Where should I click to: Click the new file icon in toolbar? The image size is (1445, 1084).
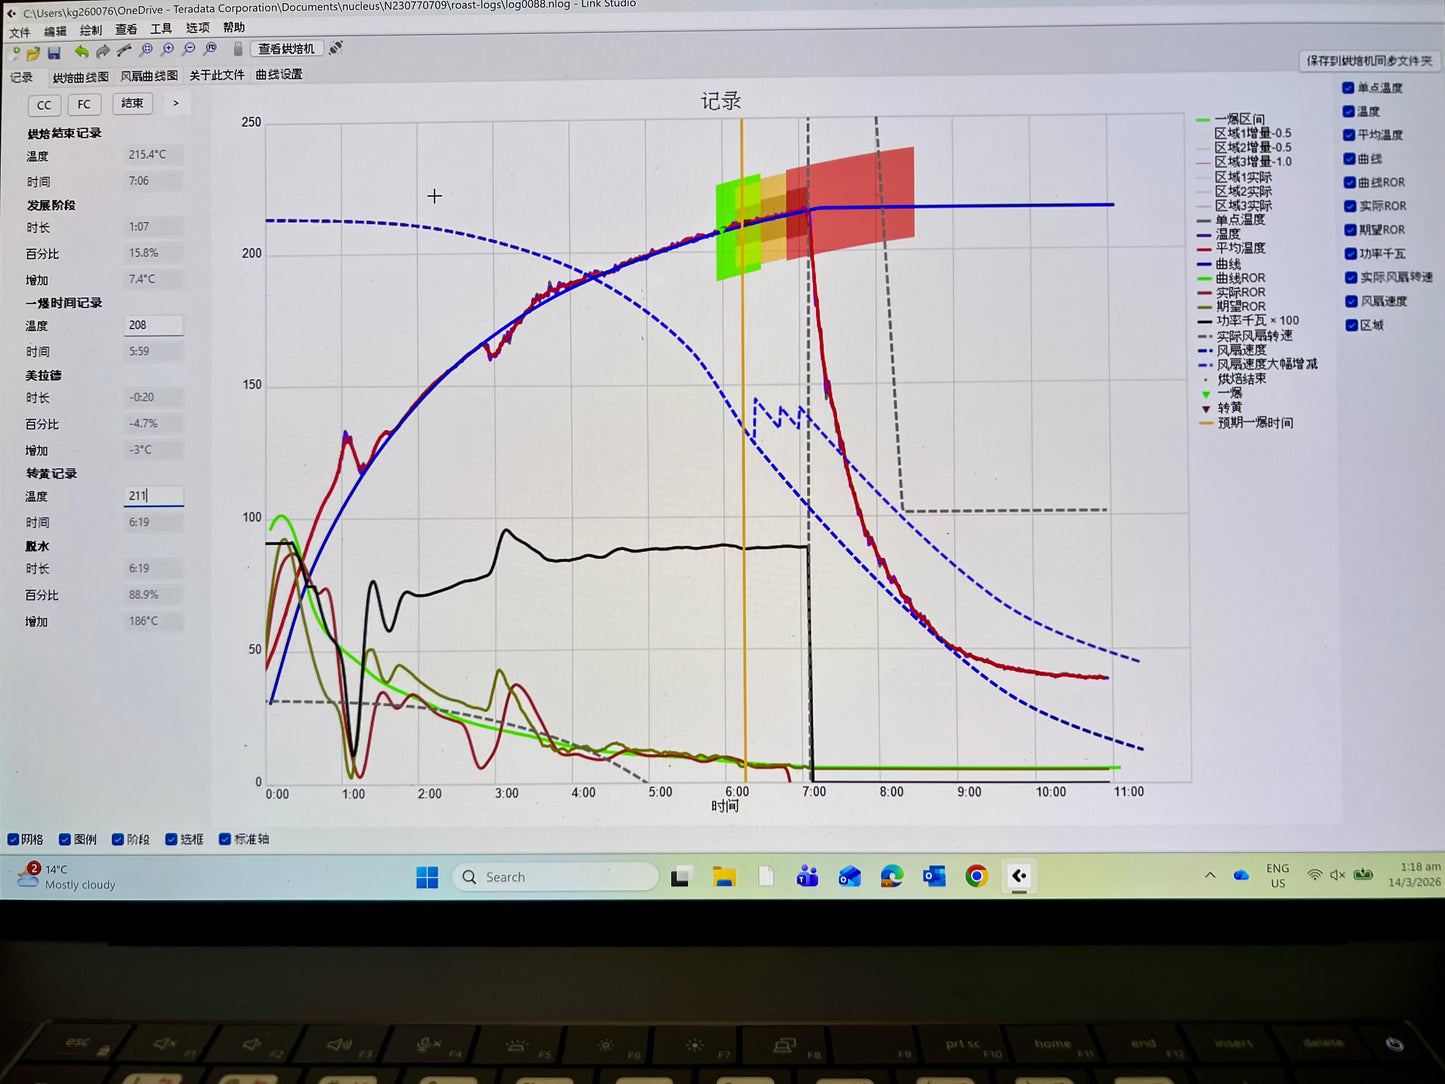tap(15, 52)
